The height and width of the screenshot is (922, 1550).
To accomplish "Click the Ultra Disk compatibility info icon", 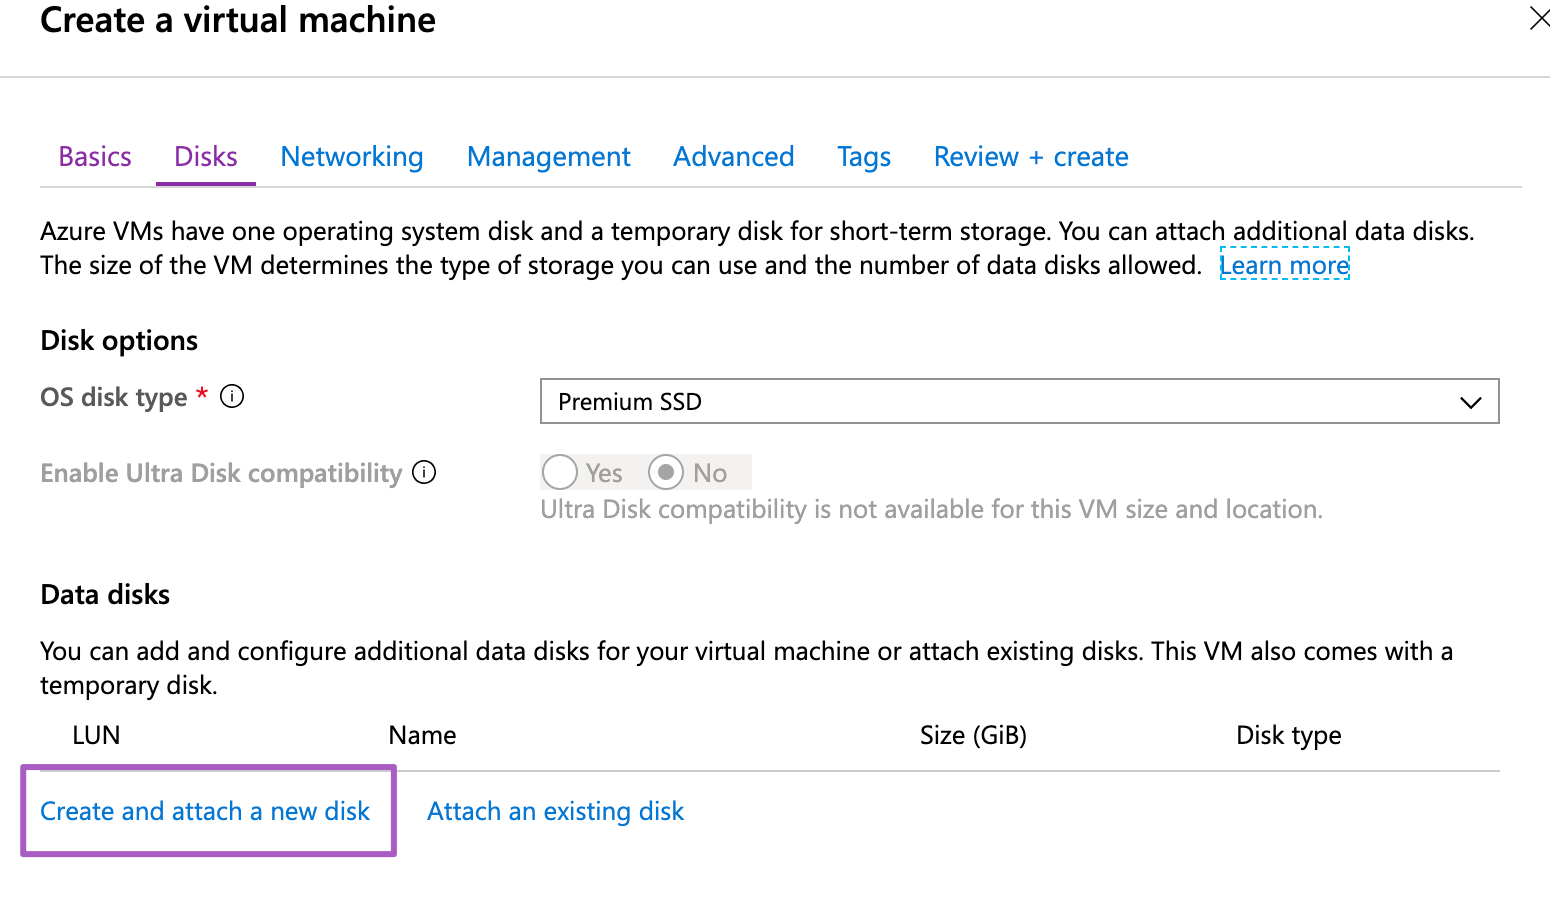I will tap(424, 472).
